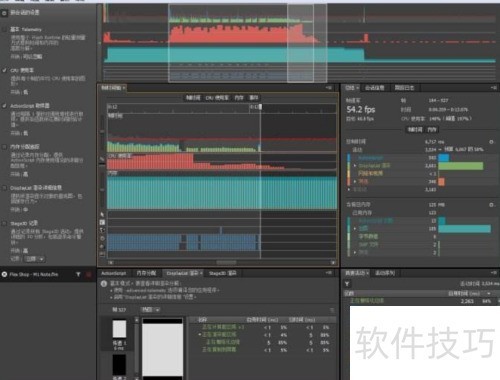Open the 首要活动 tab dropdown
Image resolution: width=500 pixels, height=380 pixels.
click(367, 273)
